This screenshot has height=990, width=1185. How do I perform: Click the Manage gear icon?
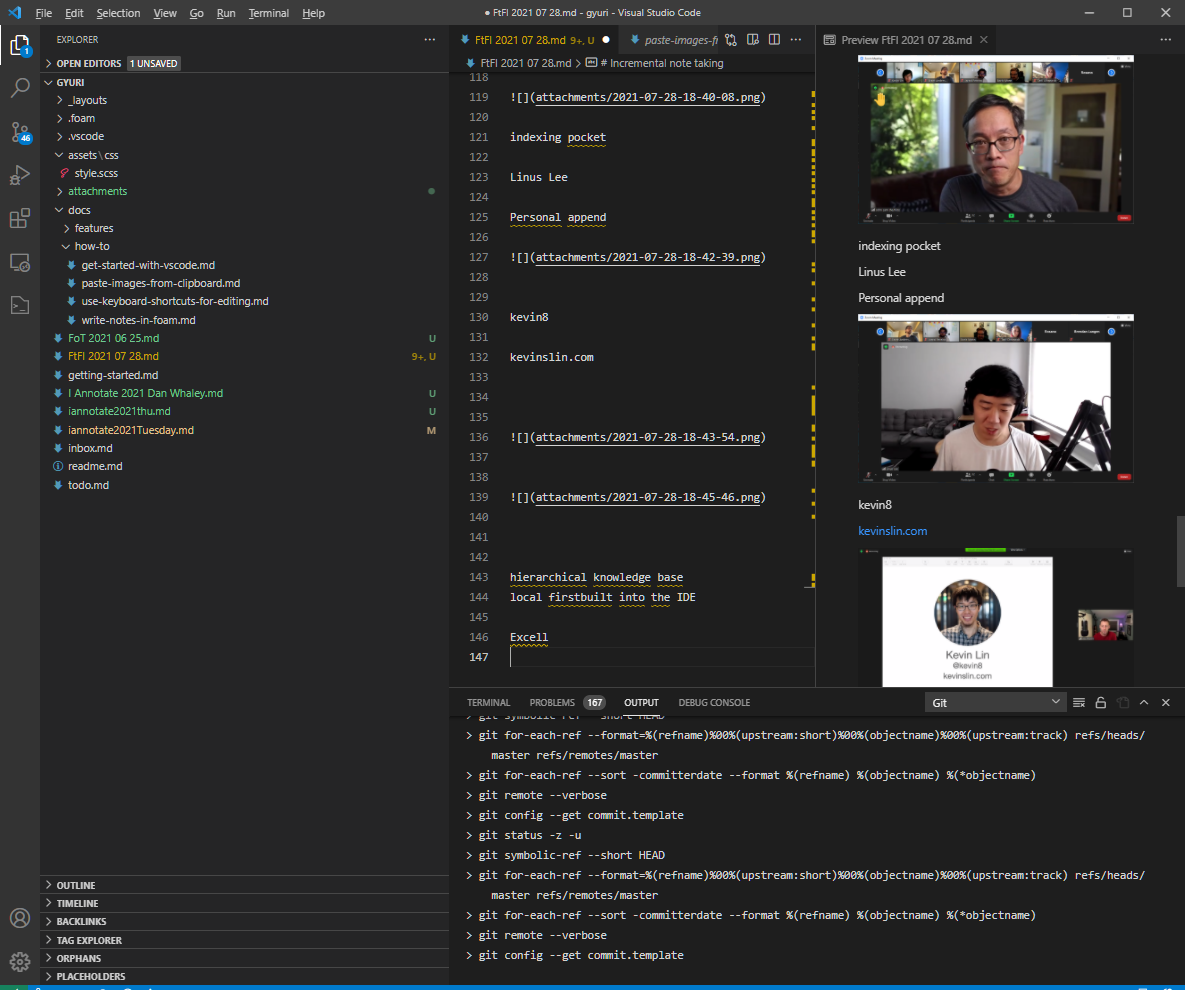point(20,961)
